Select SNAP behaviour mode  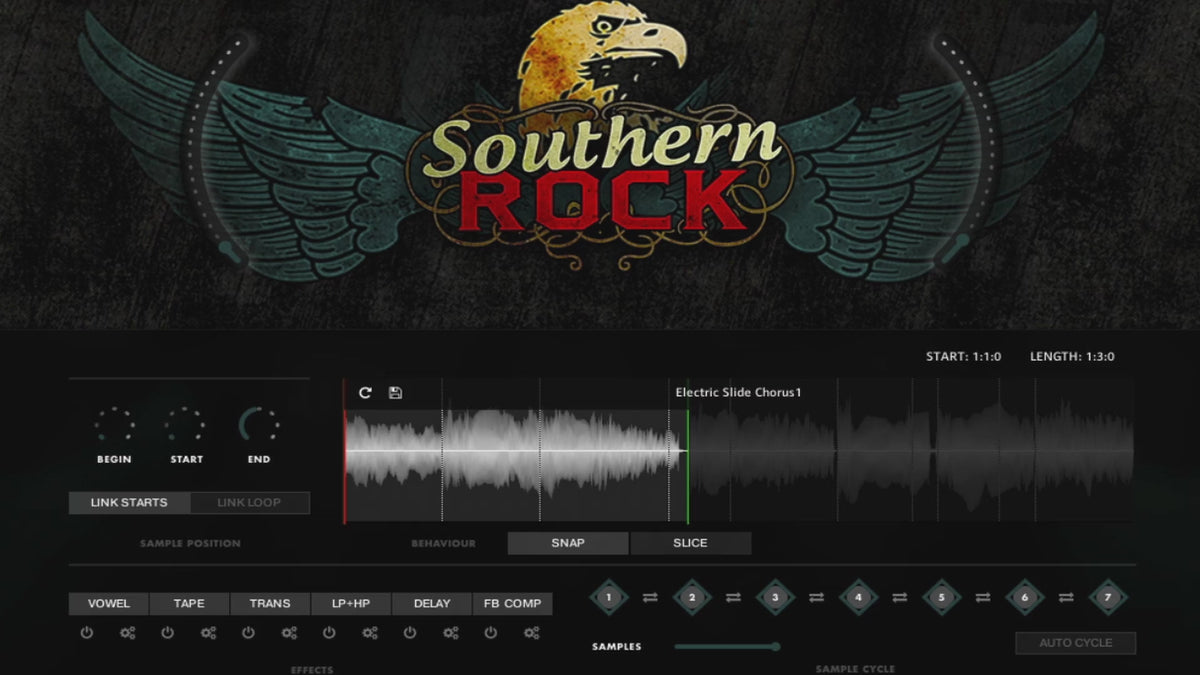[568, 543]
